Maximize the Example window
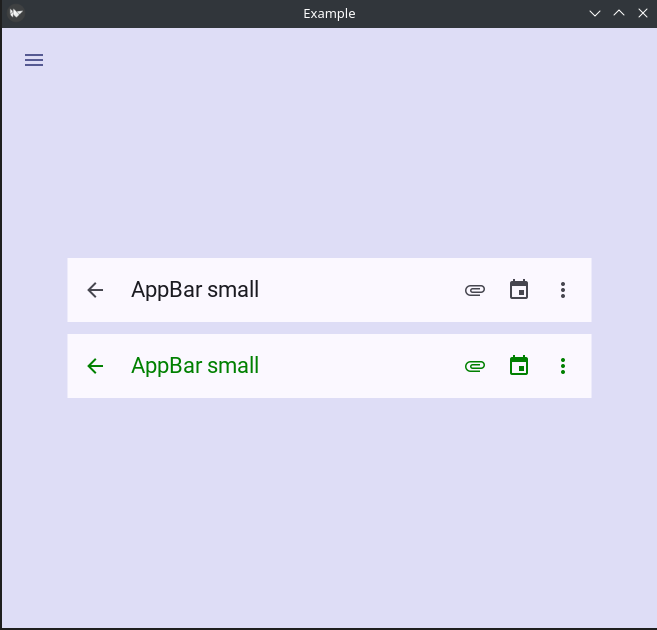657x630 pixels. tap(619, 13)
